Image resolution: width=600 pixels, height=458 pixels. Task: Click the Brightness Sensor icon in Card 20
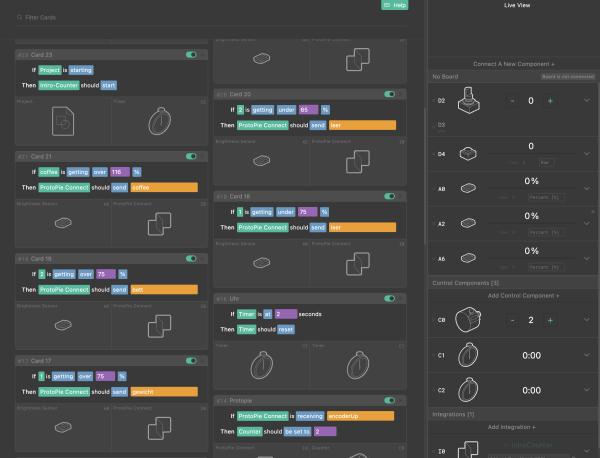click(262, 160)
